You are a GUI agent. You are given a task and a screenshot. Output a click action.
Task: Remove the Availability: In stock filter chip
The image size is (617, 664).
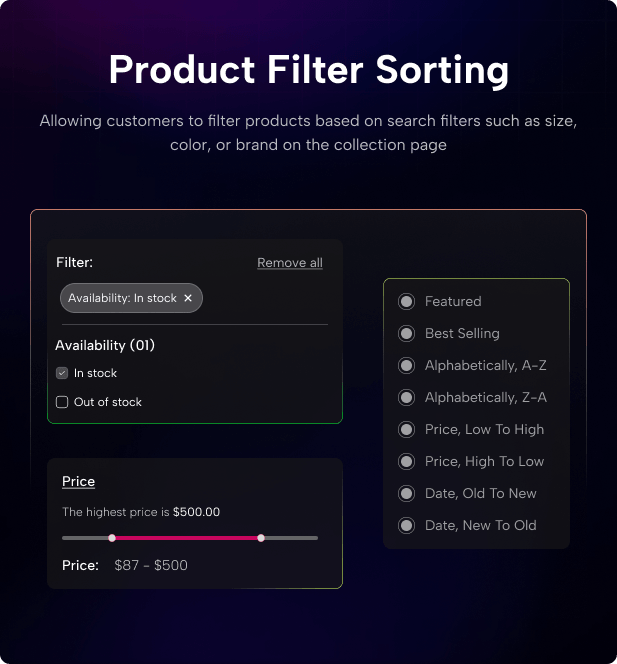coord(188,298)
